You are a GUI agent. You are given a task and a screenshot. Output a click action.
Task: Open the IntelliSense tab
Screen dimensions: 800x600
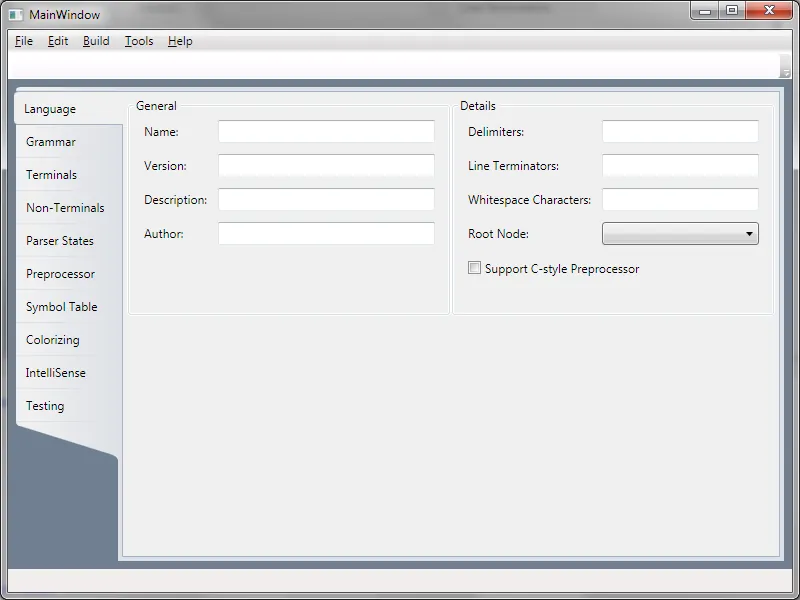coord(69,373)
